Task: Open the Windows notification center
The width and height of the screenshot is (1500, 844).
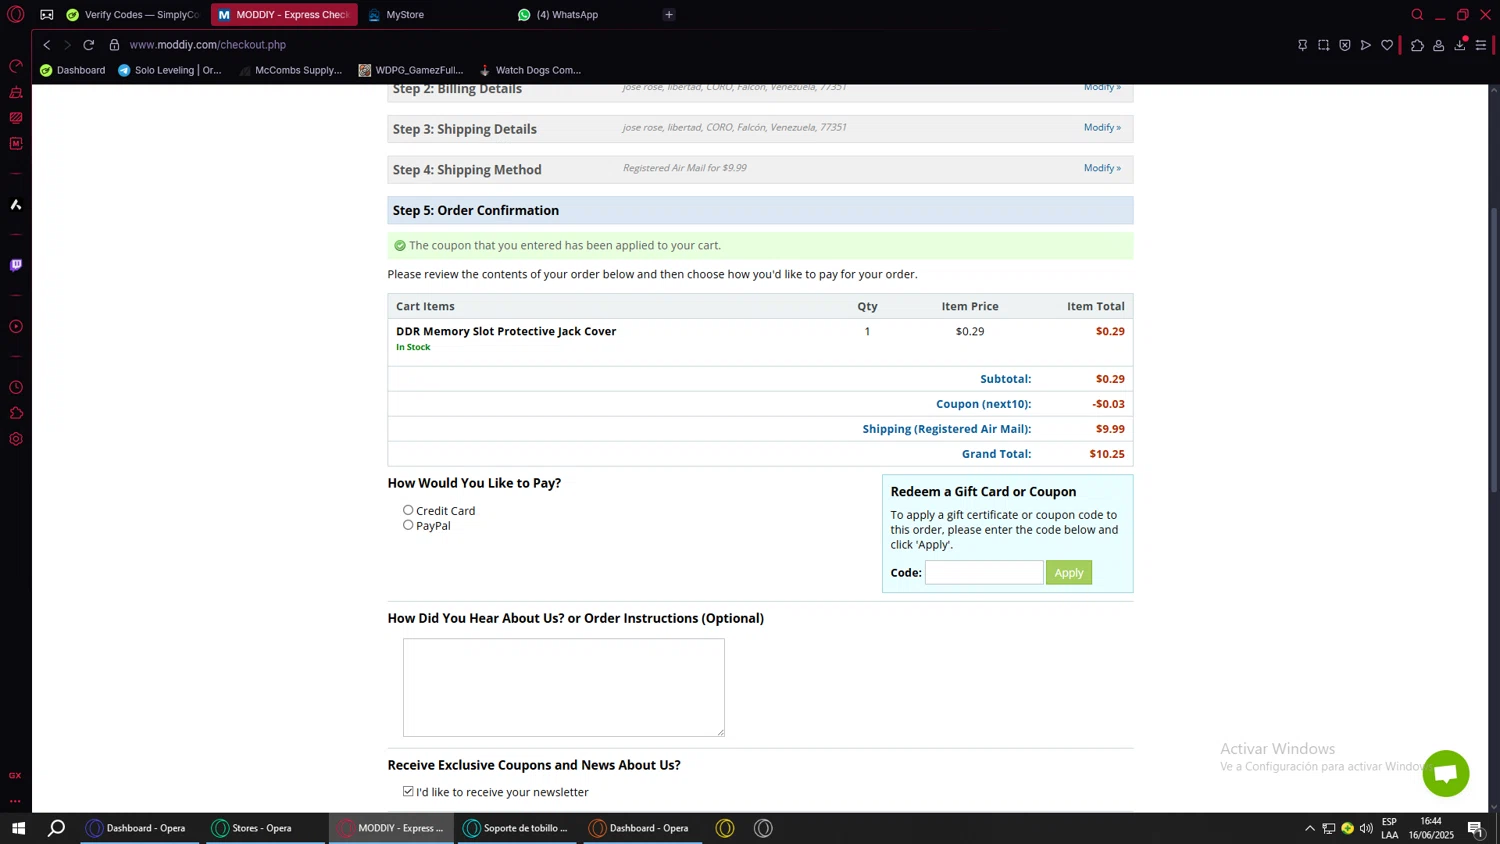Action: 1476,828
